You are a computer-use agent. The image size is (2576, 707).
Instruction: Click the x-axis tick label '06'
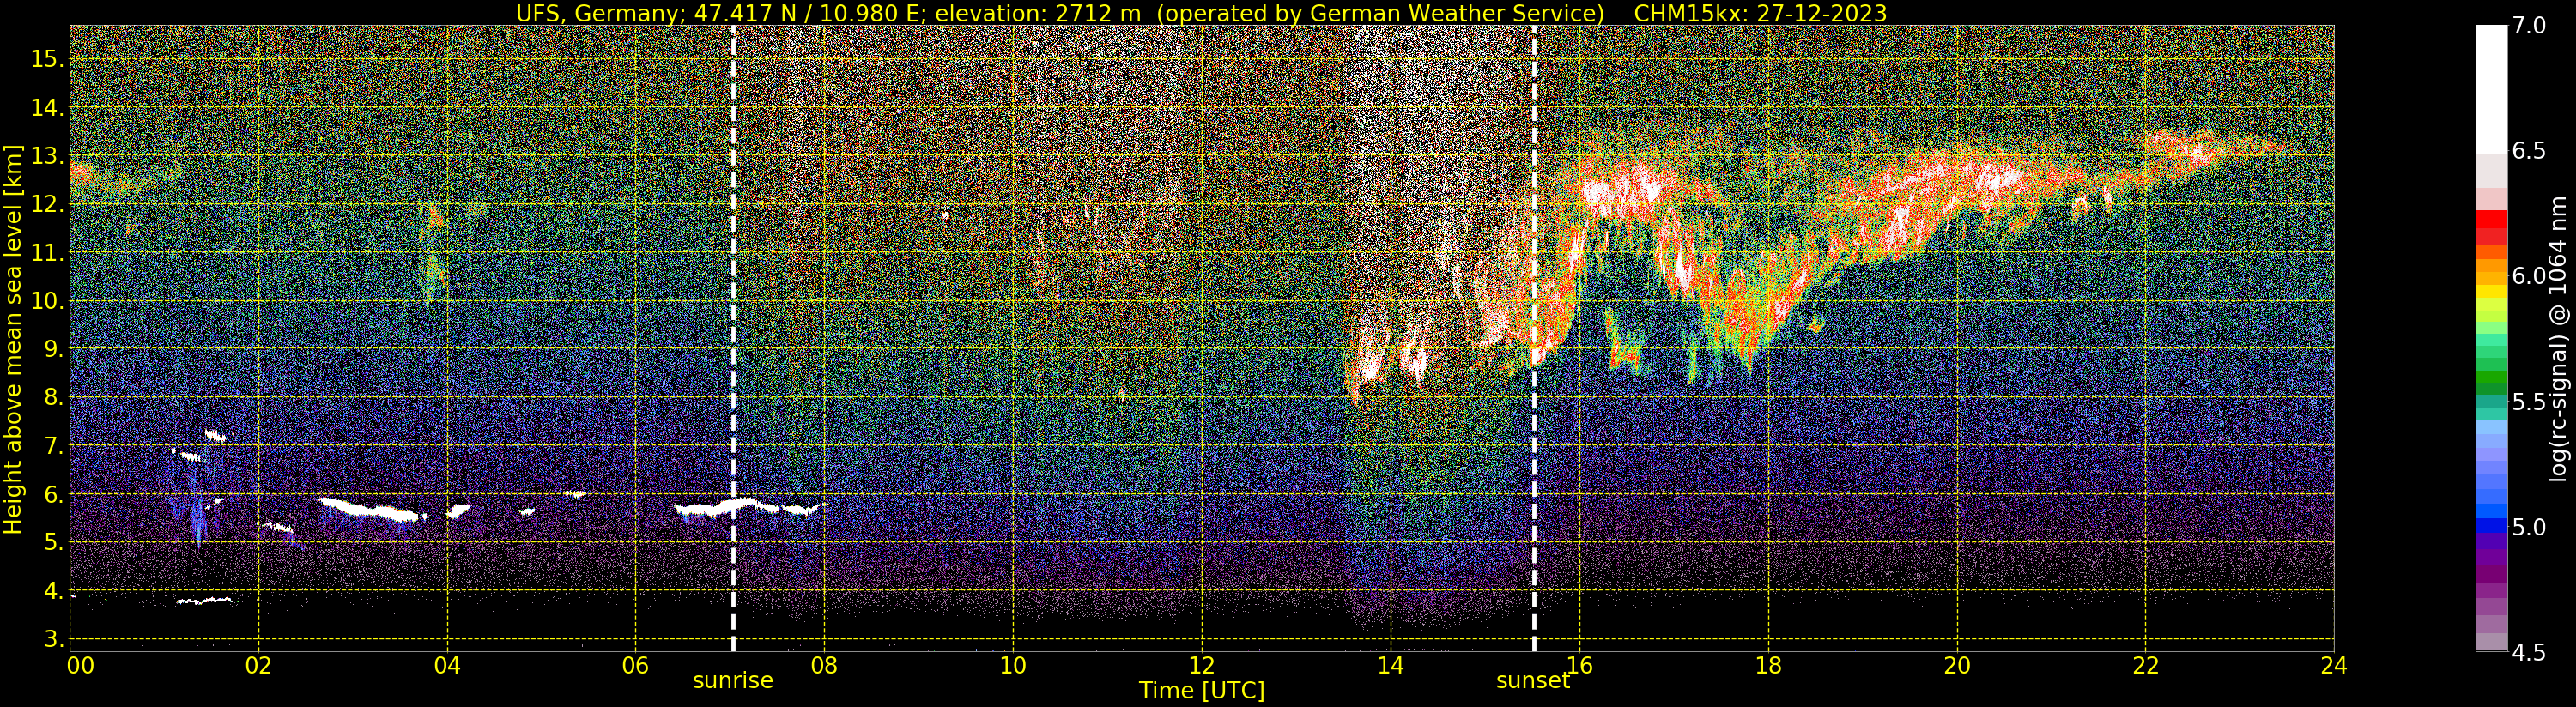635,665
